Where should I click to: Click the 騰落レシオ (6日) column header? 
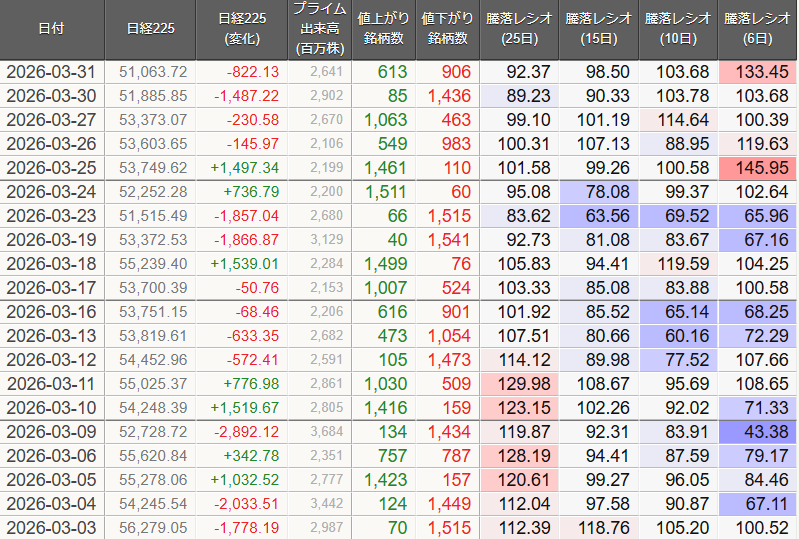(x=758, y=28)
